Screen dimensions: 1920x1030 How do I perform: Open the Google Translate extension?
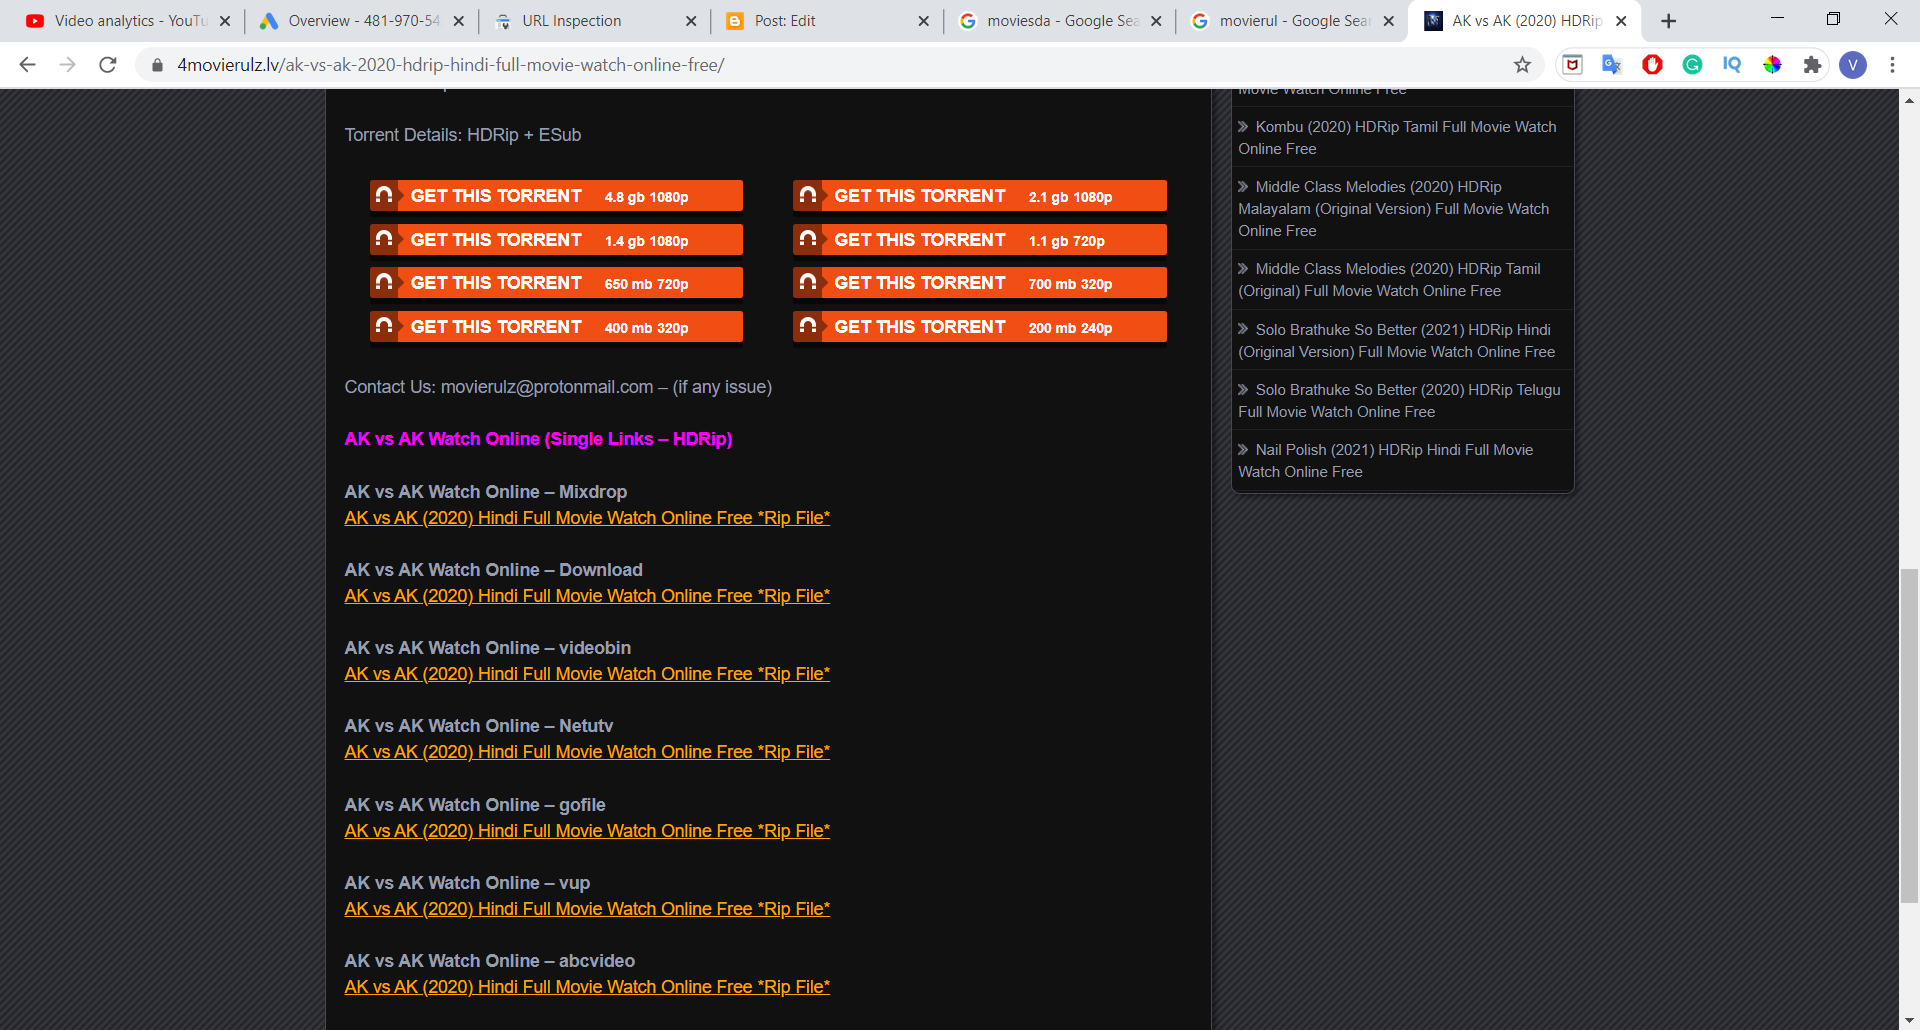1612,65
